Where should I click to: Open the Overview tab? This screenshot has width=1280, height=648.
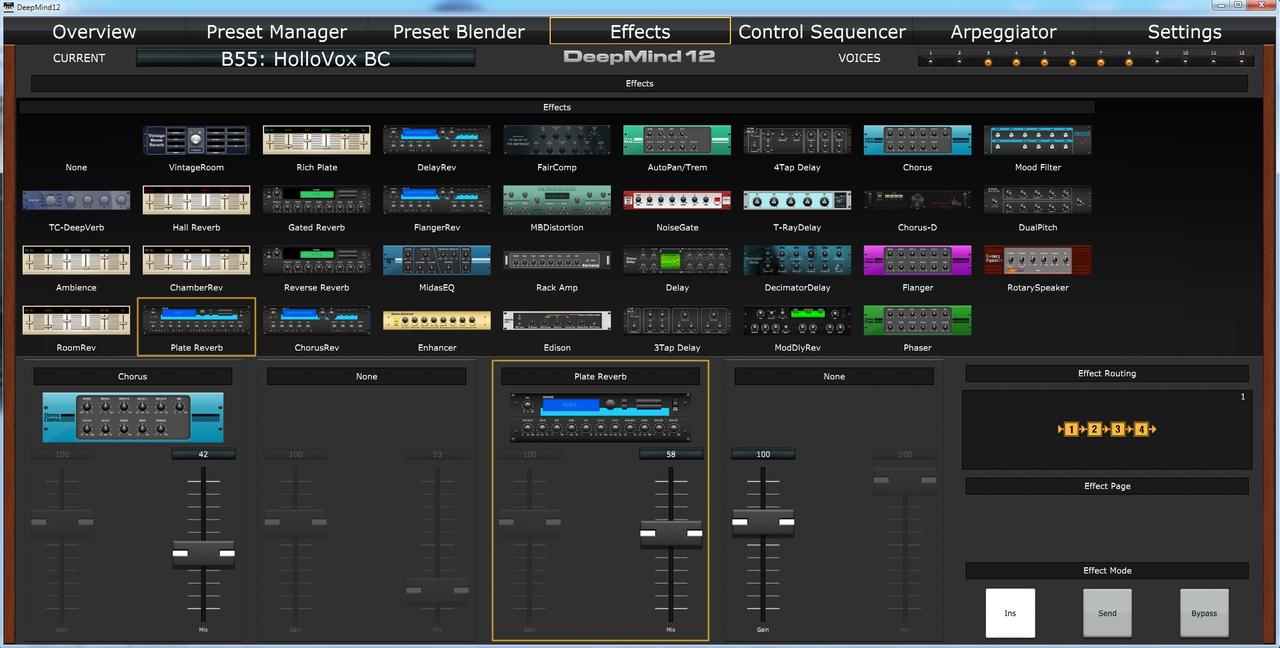point(94,31)
